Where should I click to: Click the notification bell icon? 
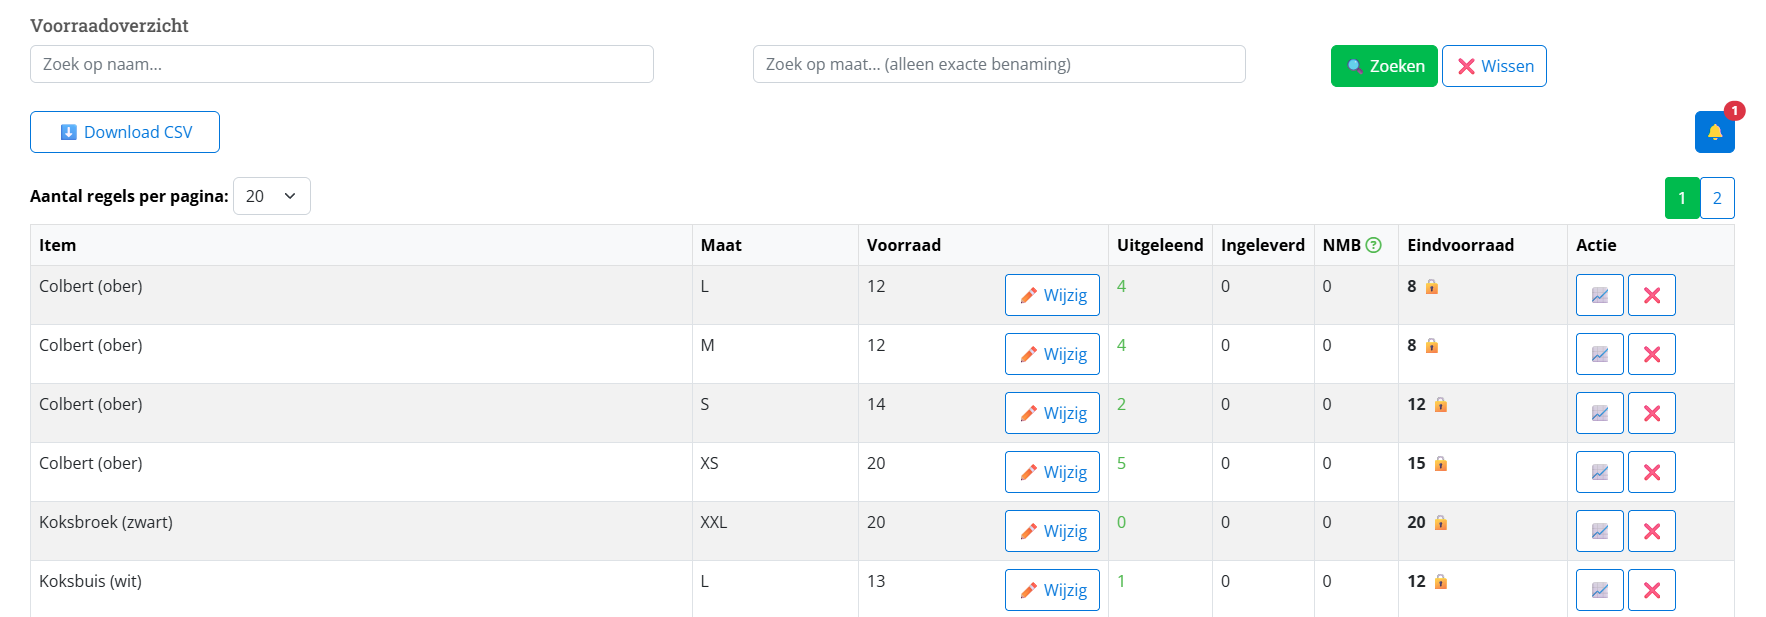1714,132
